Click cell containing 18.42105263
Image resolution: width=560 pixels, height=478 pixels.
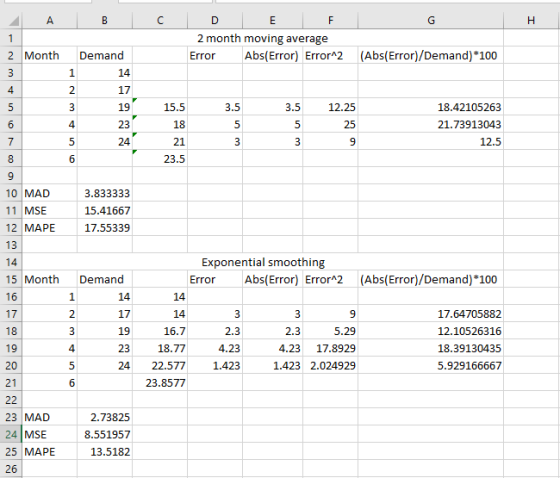(x=431, y=107)
